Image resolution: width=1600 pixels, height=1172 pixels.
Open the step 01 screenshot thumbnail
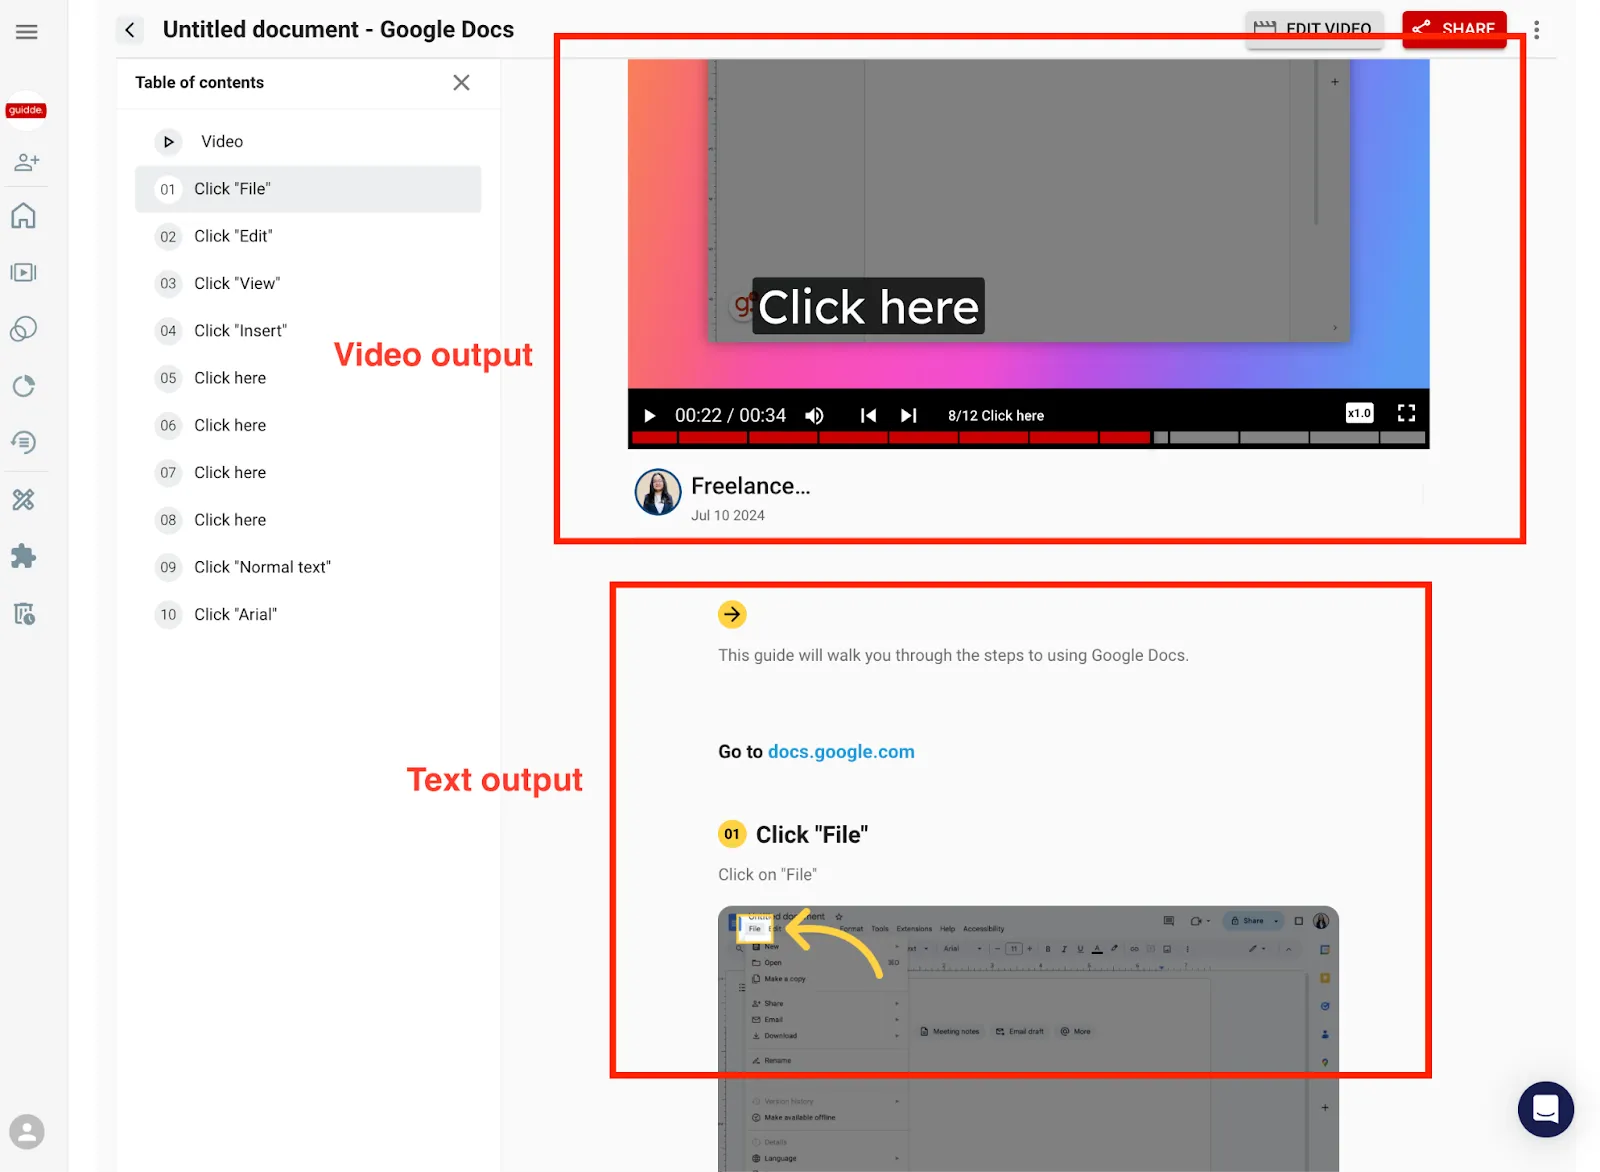(x=1028, y=1039)
